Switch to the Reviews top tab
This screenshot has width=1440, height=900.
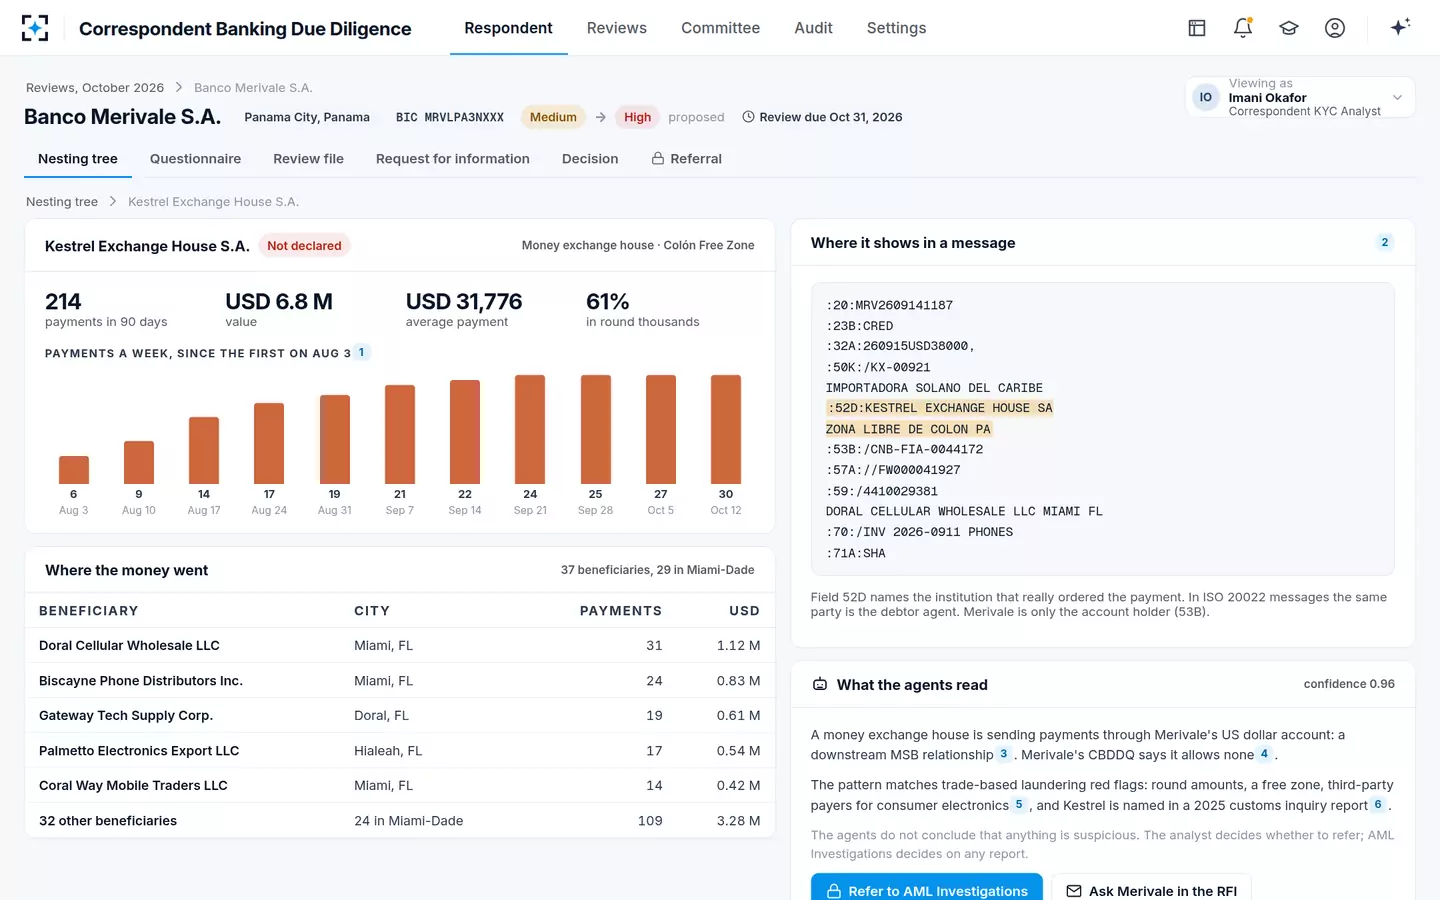[x=617, y=28]
